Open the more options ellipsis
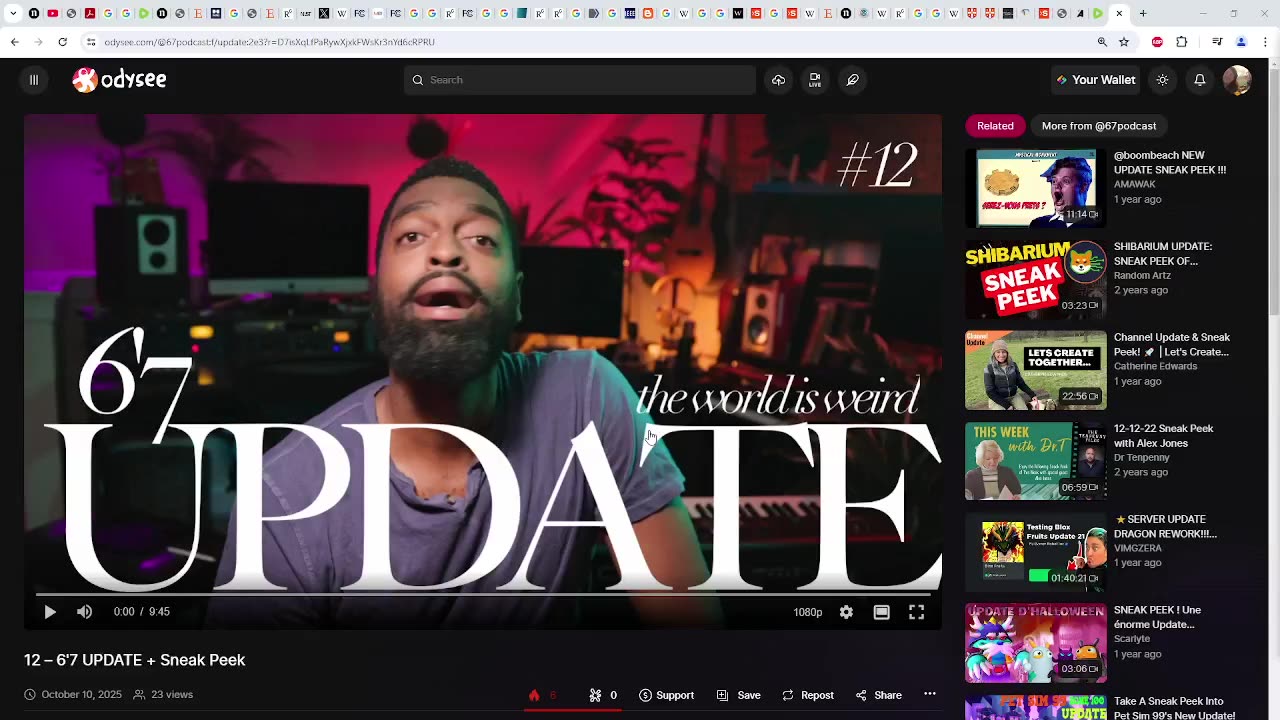Viewport: 1280px width, 720px height. [x=930, y=695]
